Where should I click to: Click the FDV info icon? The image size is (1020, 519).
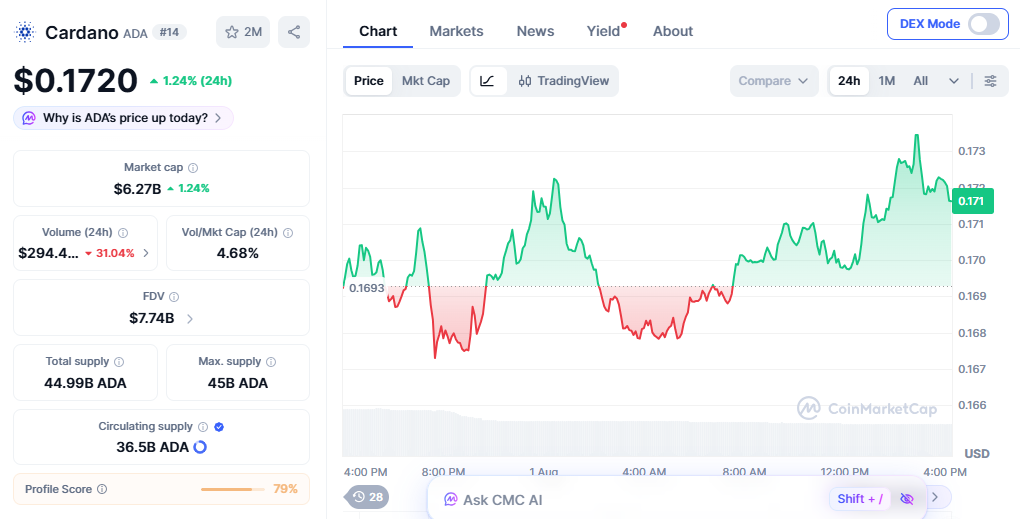(174, 297)
